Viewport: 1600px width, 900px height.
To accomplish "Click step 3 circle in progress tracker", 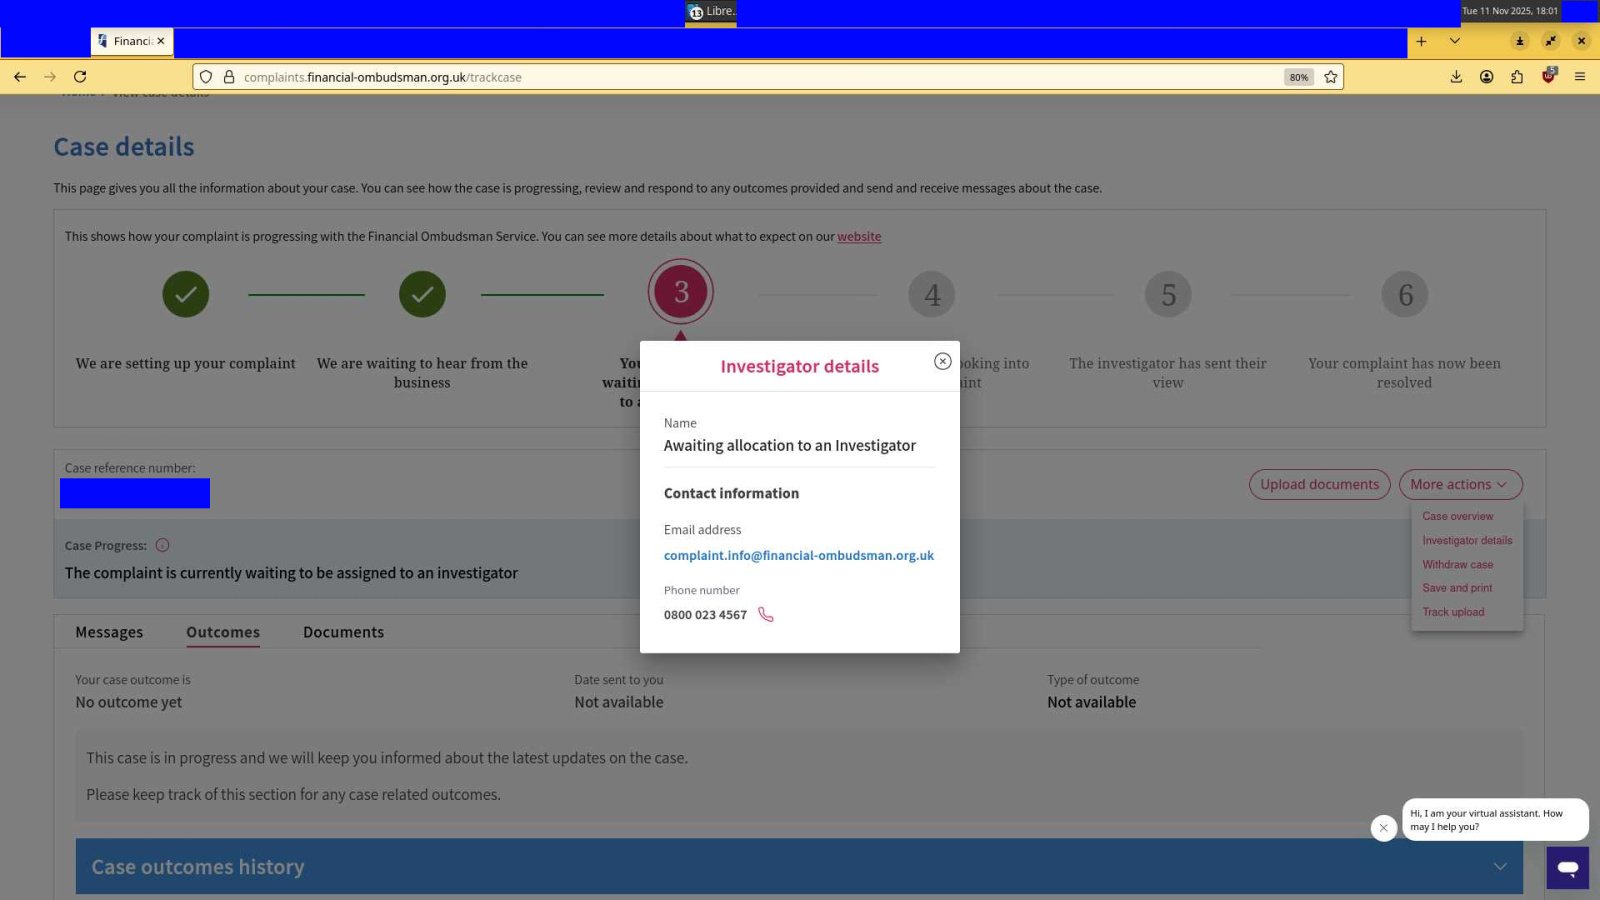I will click(681, 292).
